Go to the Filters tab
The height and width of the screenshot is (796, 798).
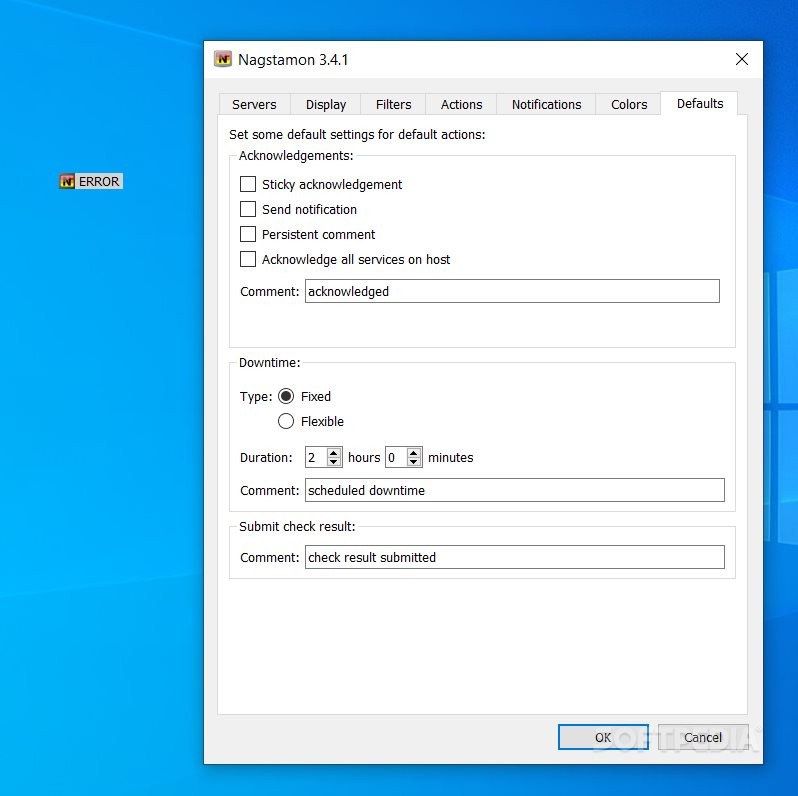coord(393,104)
